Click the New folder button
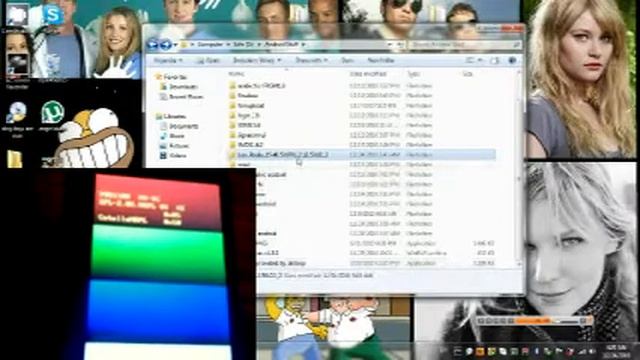The image size is (640, 360). pyautogui.click(x=380, y=60)
